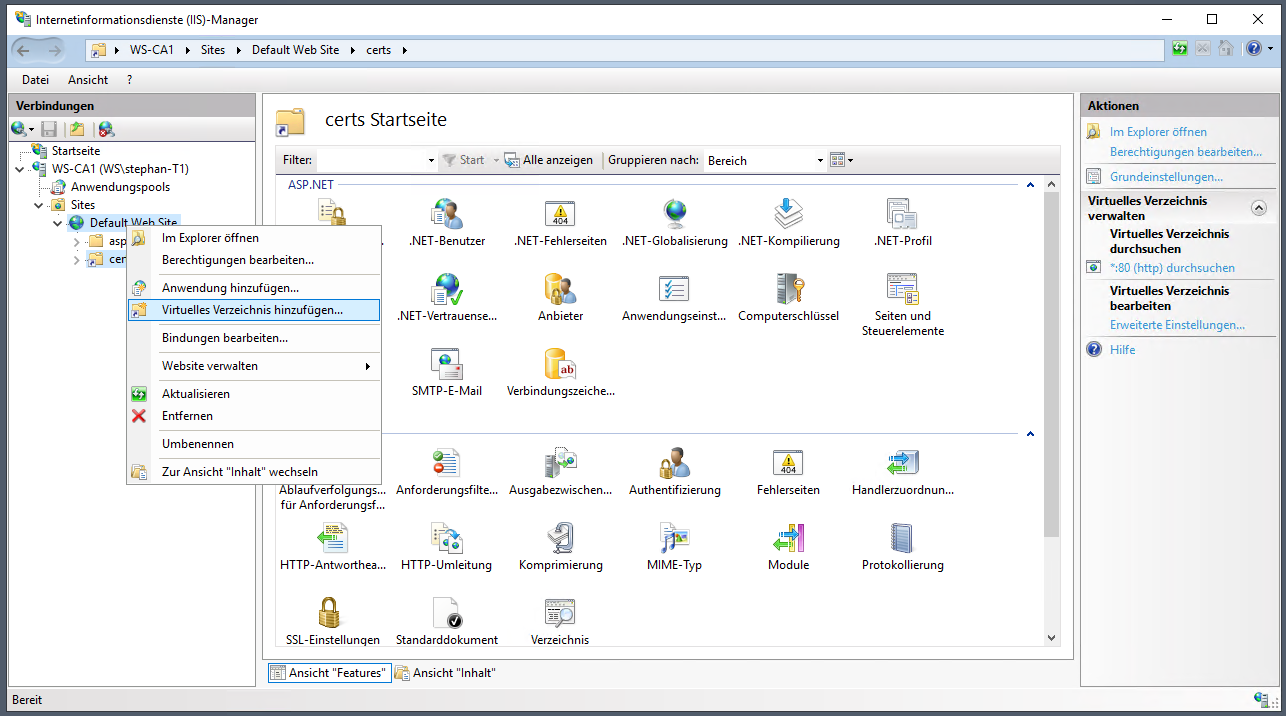Click *:80 (http) durchsuchen link
This screenshot has height=716, width=1286.
pos(1172,268)
